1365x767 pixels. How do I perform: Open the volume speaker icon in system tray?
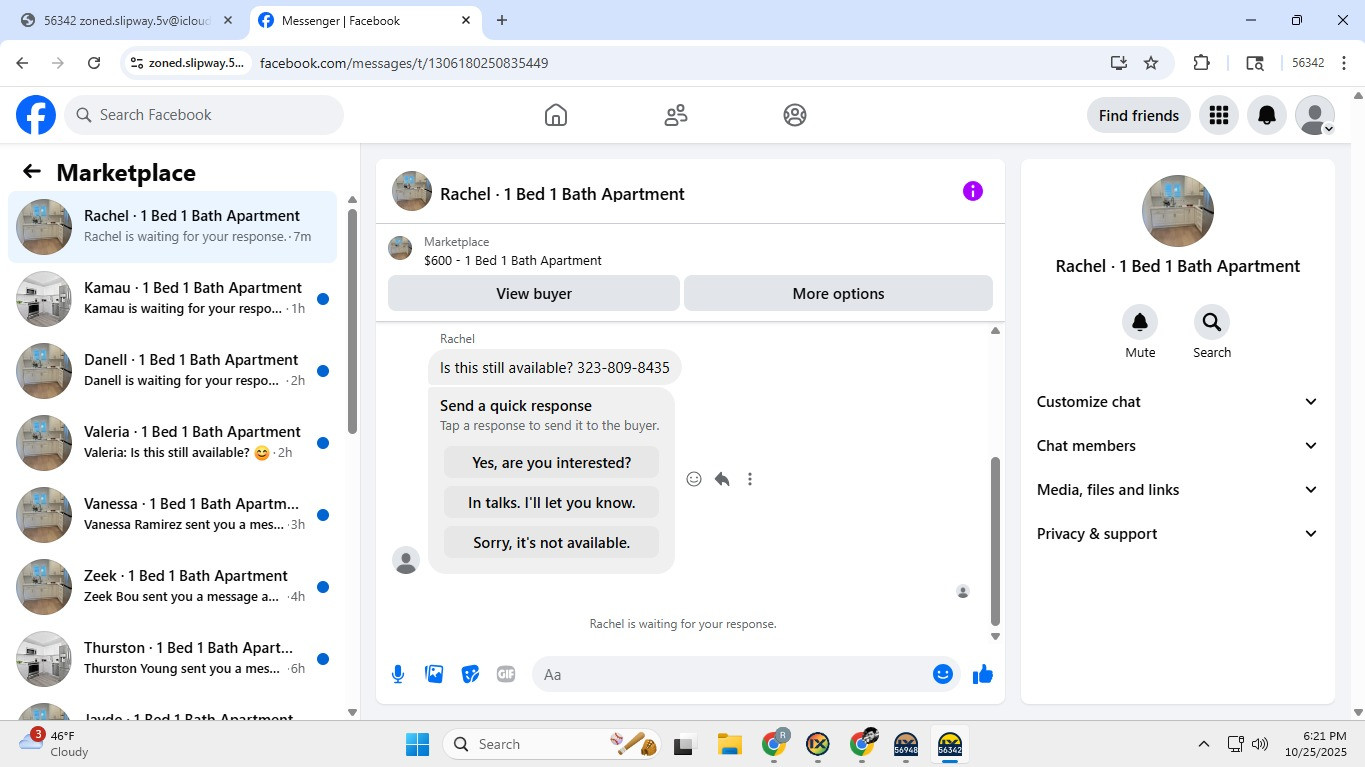click(1260, 744)
